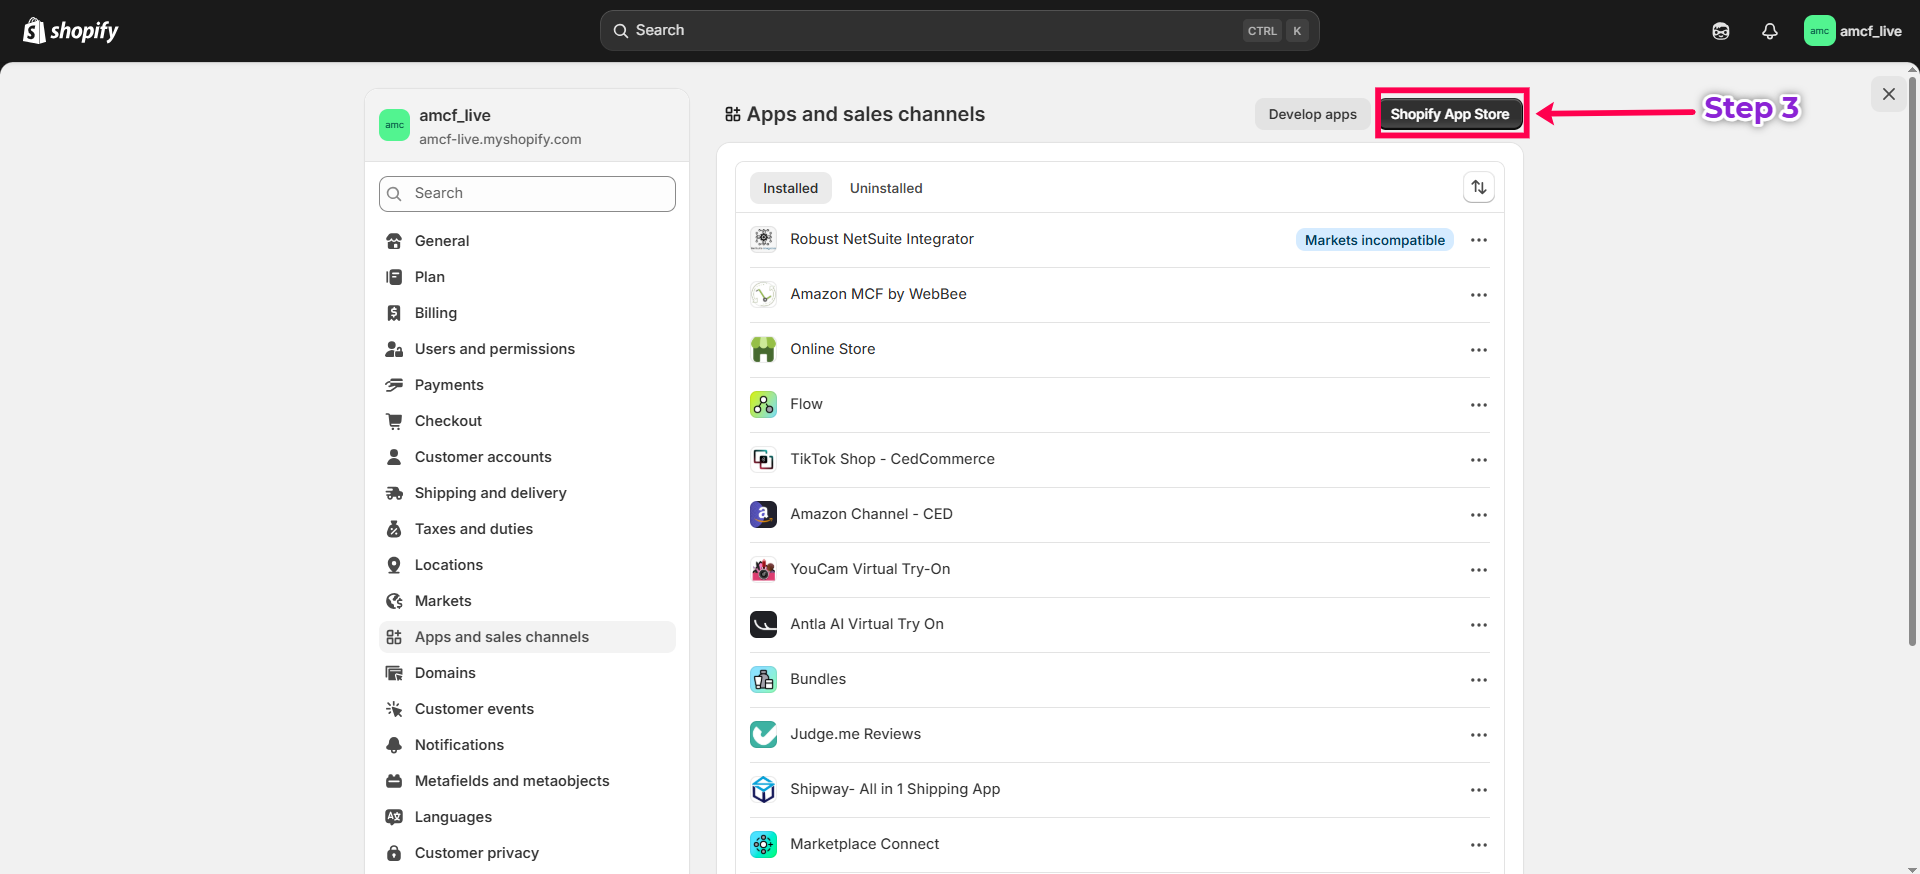Go to Customer events settings
Screen dimensions: 1920x874
pyautogui.click(x=474, y=709)
